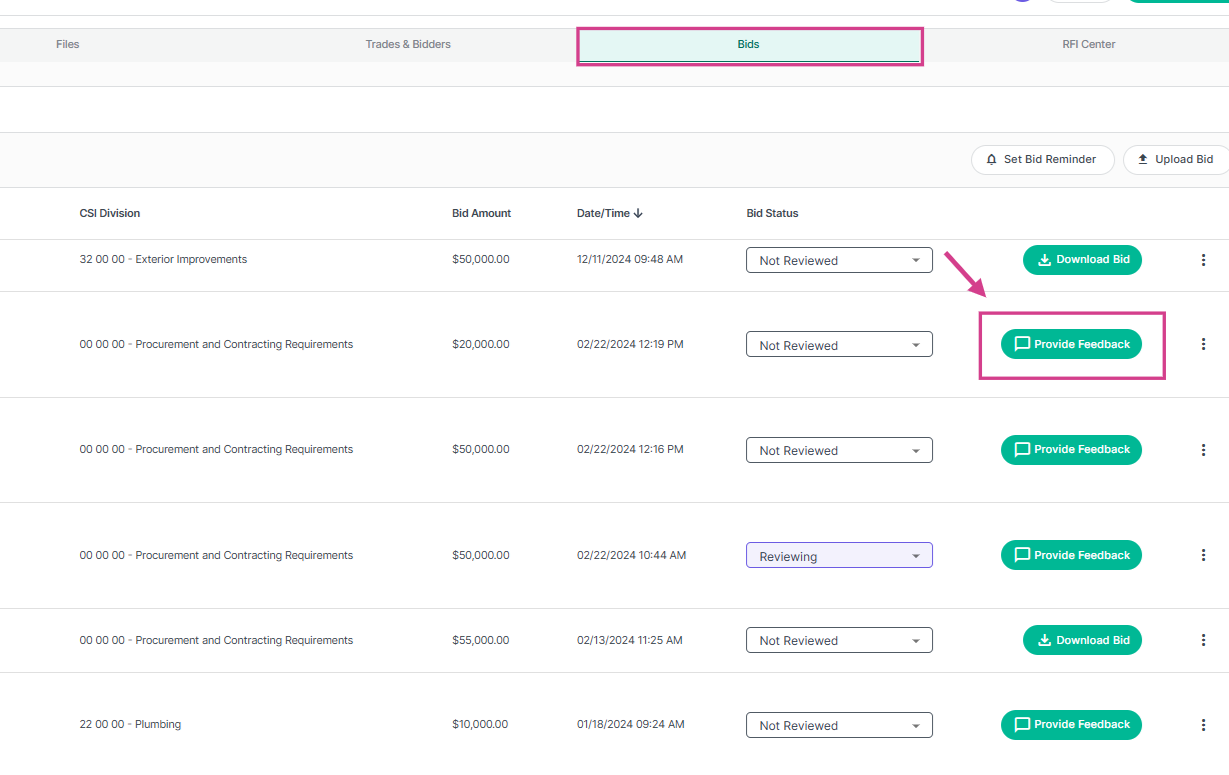
Task: Click date 01/18/2024 09:24 AM
Action: (630, 724)
